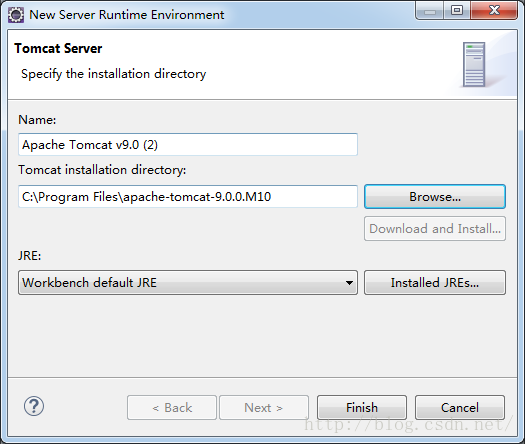This screenshot has height=444, width=525.
Task: Cancel the New Server Runtime dialog
Action: (x=460, y=408)
